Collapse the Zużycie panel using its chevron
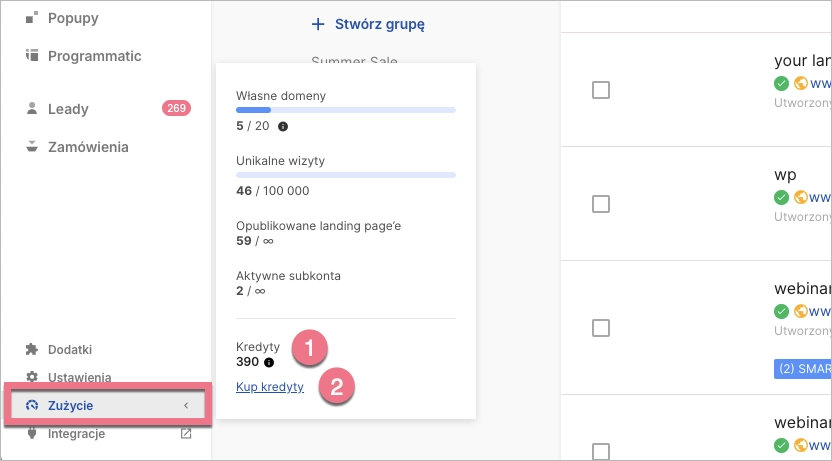Screen dimensions: 832x461 point(186,405)
